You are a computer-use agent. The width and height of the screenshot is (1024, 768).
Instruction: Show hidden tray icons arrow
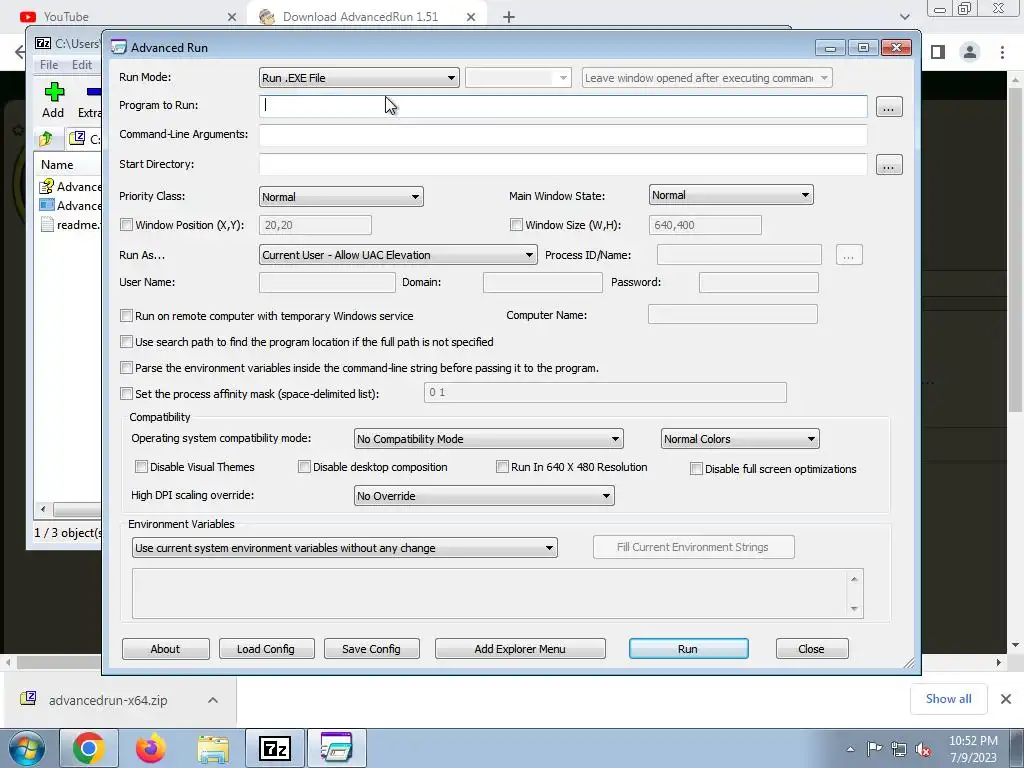pos(850,749)
